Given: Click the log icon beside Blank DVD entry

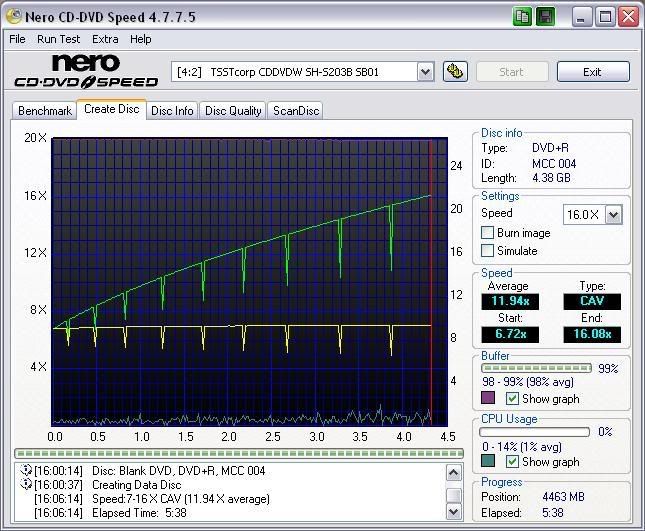Looking at the screenshot, I should tap(26, 470).
